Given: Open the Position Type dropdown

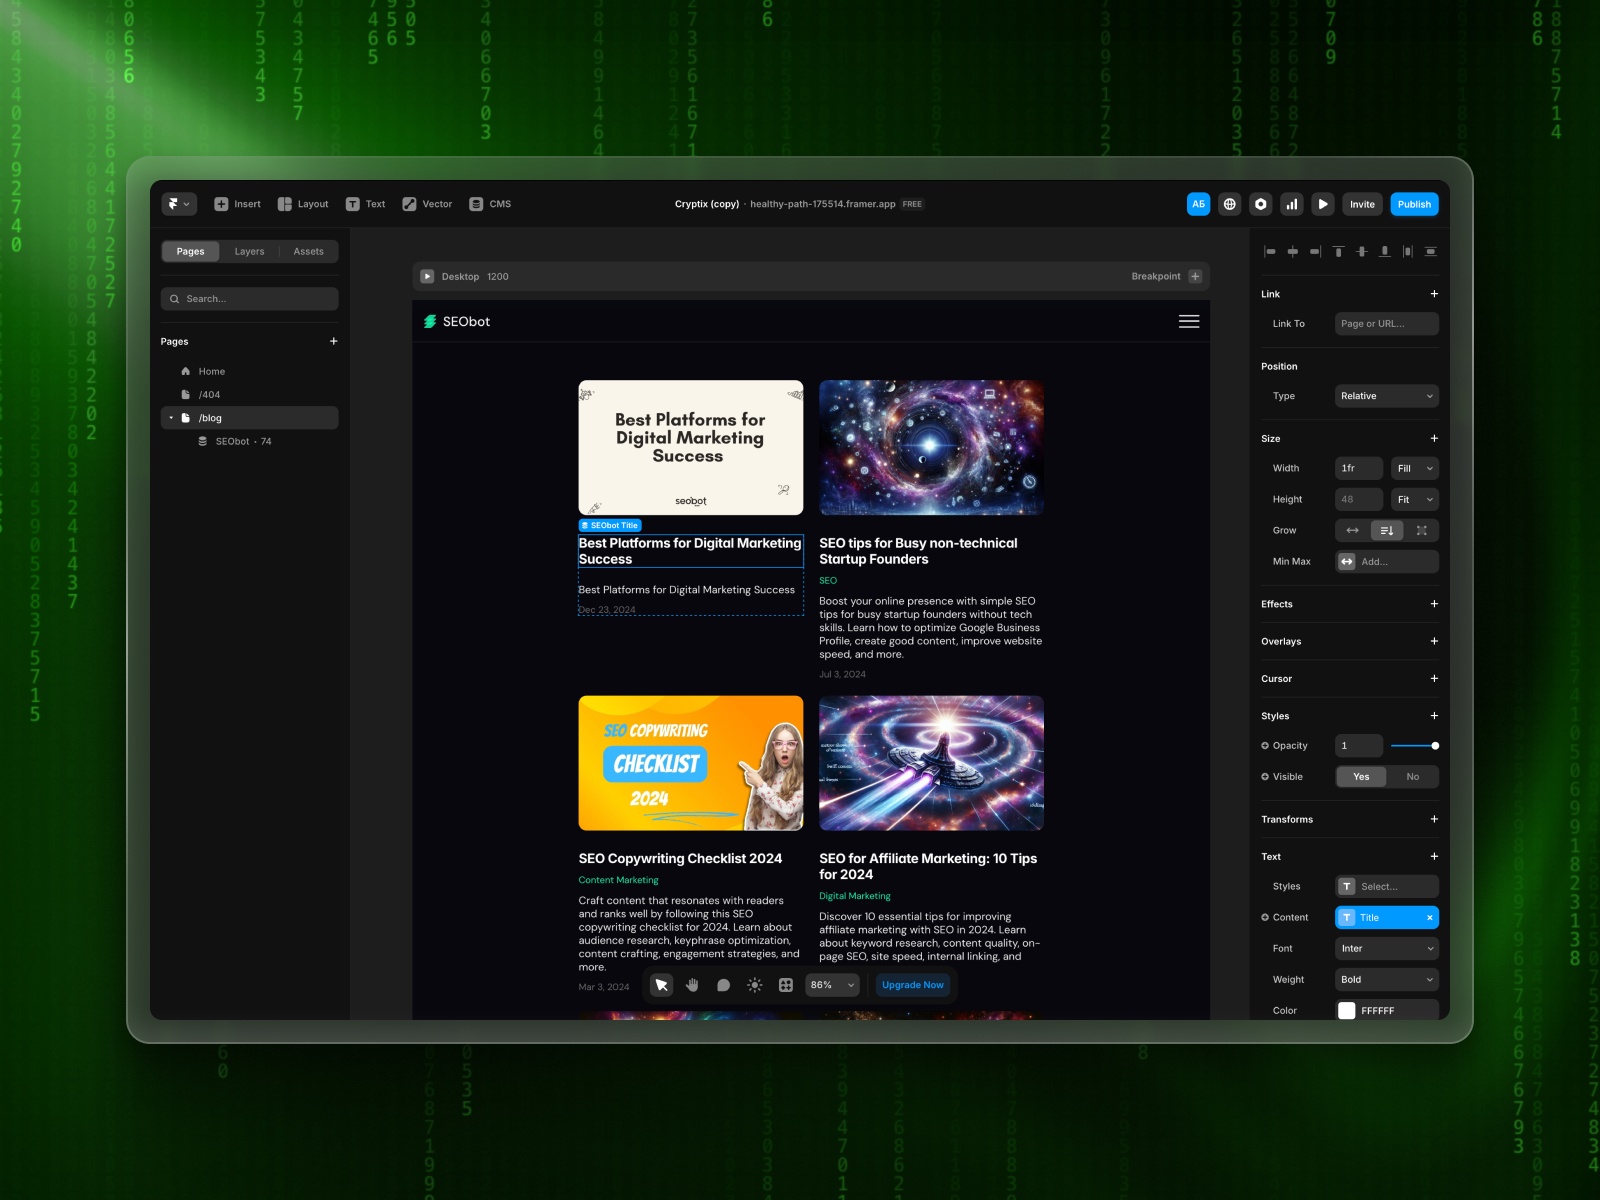Looking at the screenshot, I should point(1386,396).
